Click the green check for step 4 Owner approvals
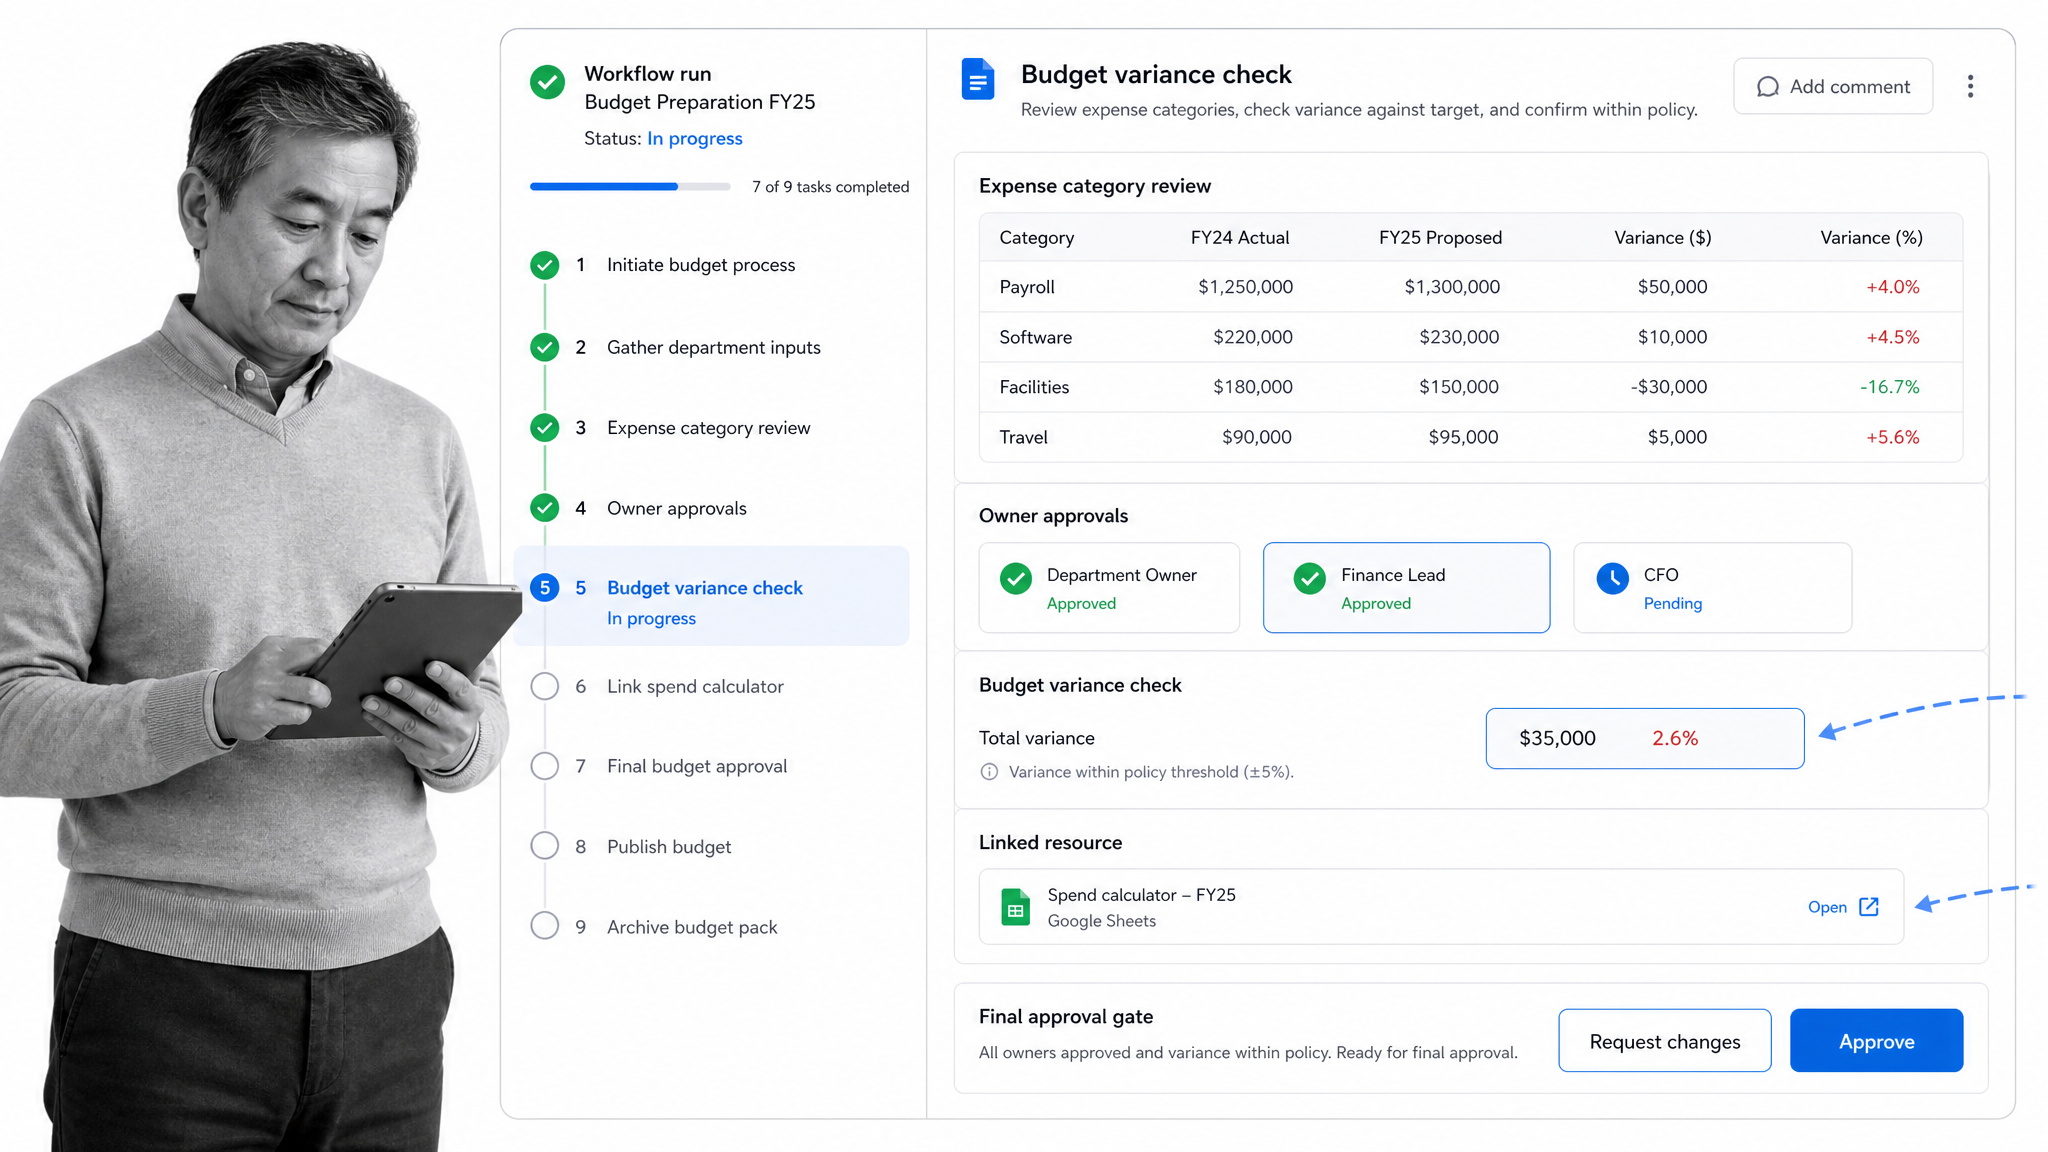The image size is (2048, 1152). [544, 508]
